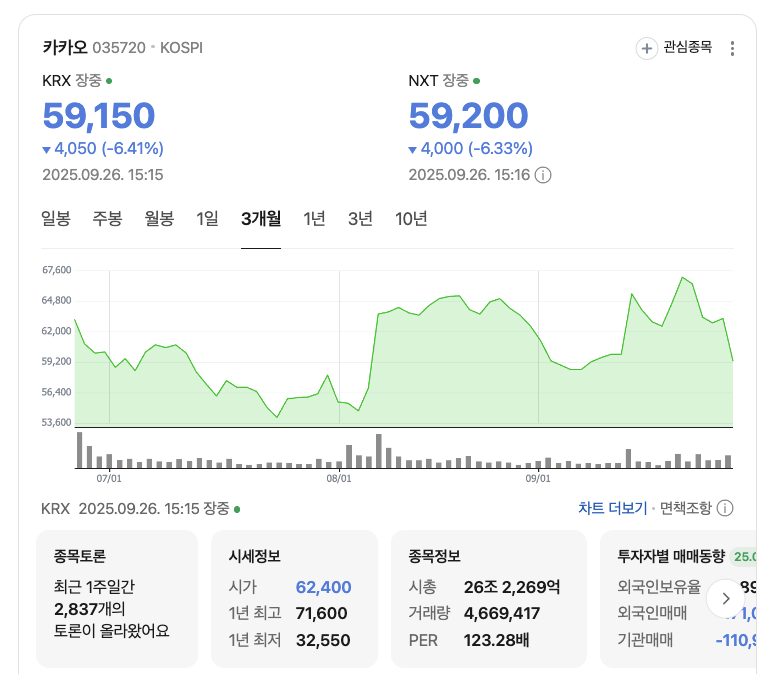
Task: Open the 종목토론 discussion card
Action: (117, 598)
